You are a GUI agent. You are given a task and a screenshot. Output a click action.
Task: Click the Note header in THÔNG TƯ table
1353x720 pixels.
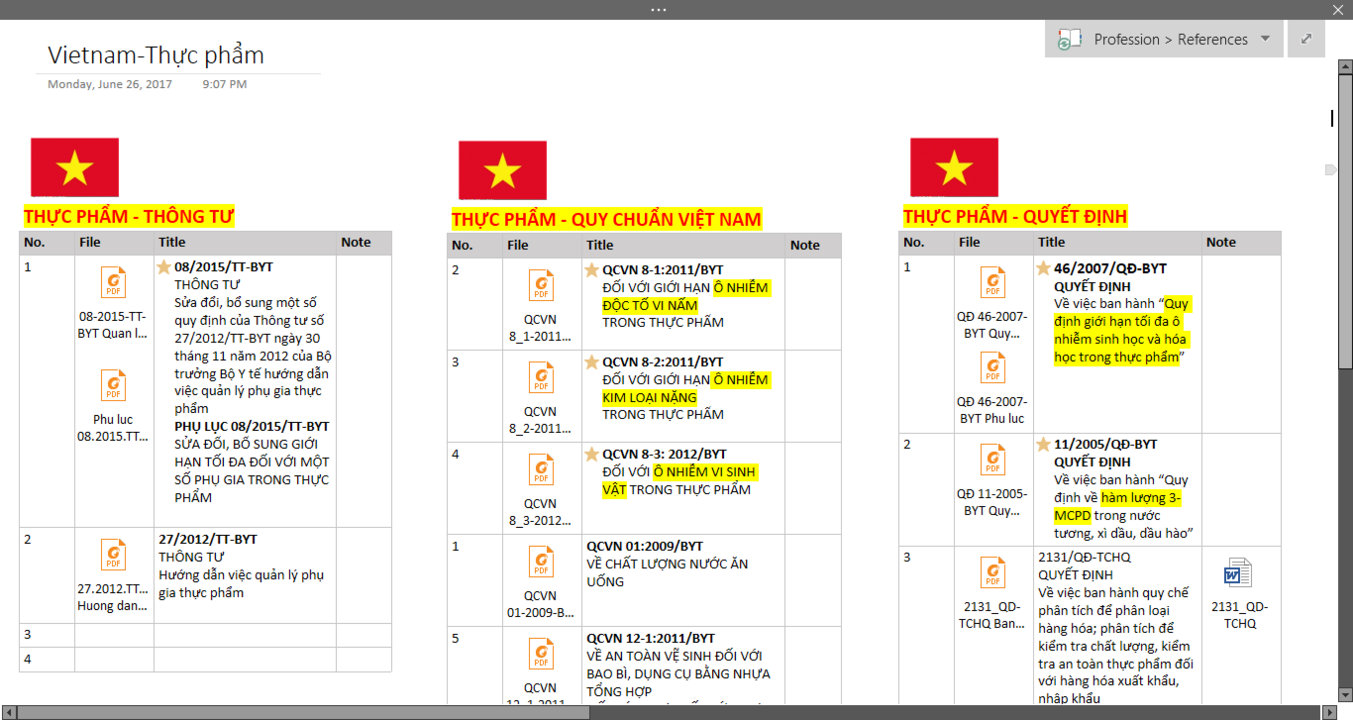pyautogui.click(x=356, y=242)
